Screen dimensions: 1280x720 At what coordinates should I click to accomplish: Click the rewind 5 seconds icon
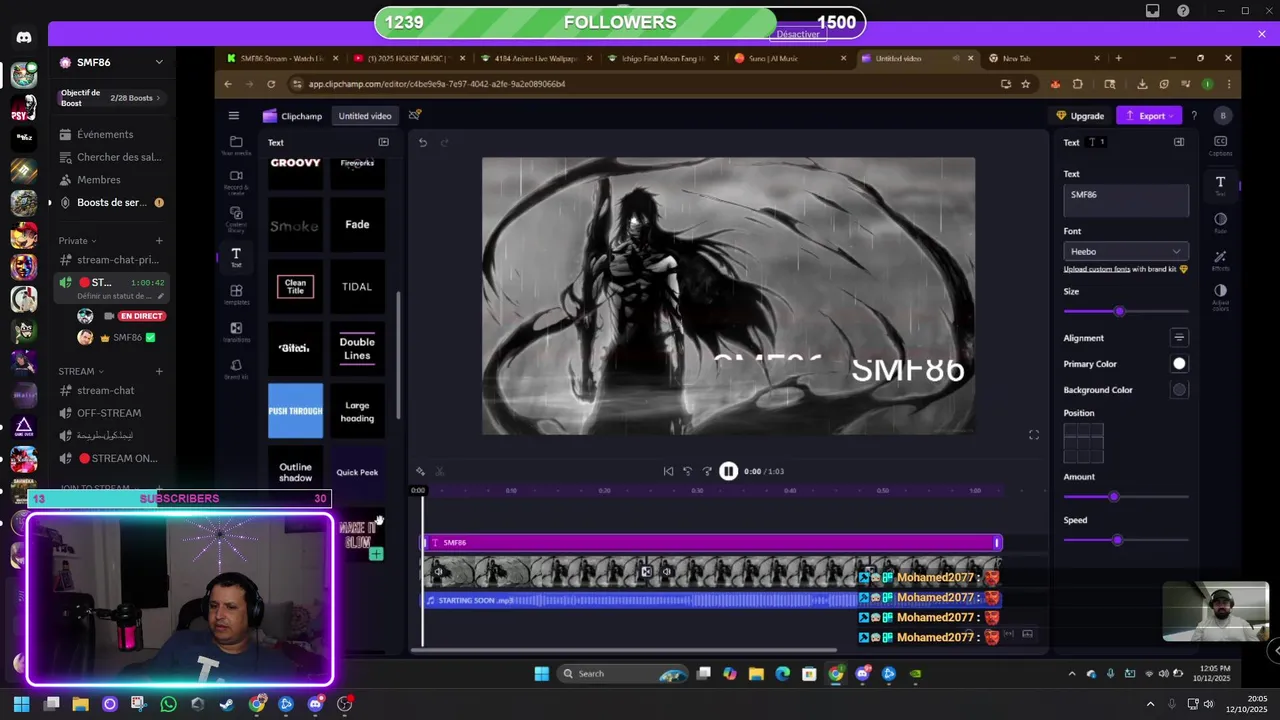(x=687, y=471)
